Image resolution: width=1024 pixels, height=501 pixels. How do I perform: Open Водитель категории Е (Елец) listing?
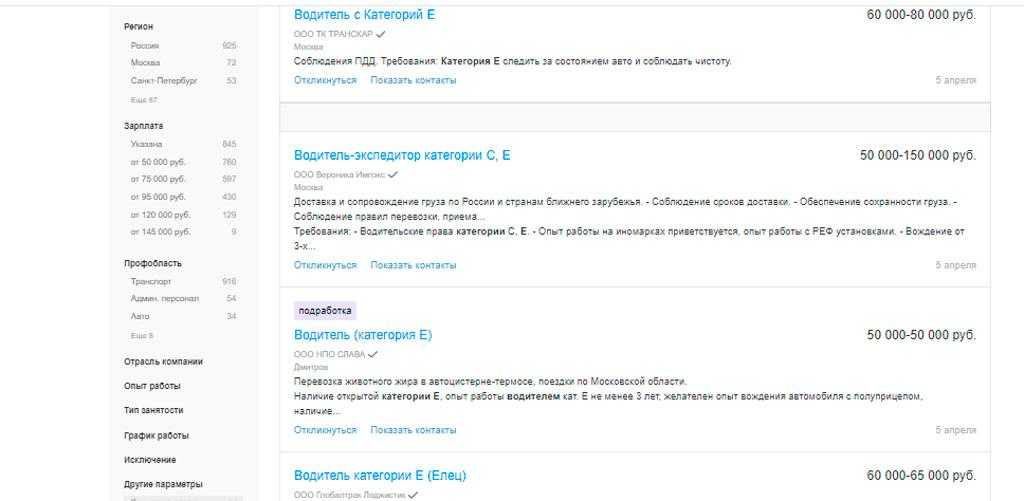pyautogui.click(x=380, y=475)
